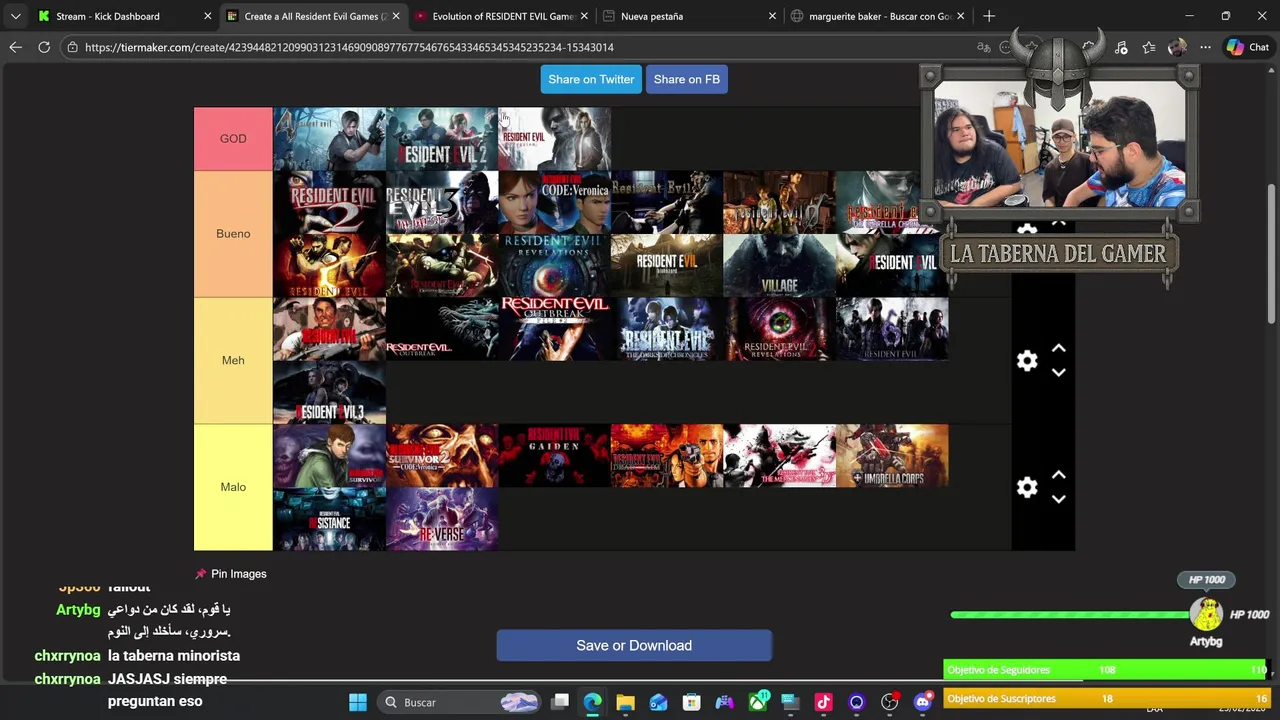Click the site info icon beside the address
1280x720 pixels.
tap(72, 47)
